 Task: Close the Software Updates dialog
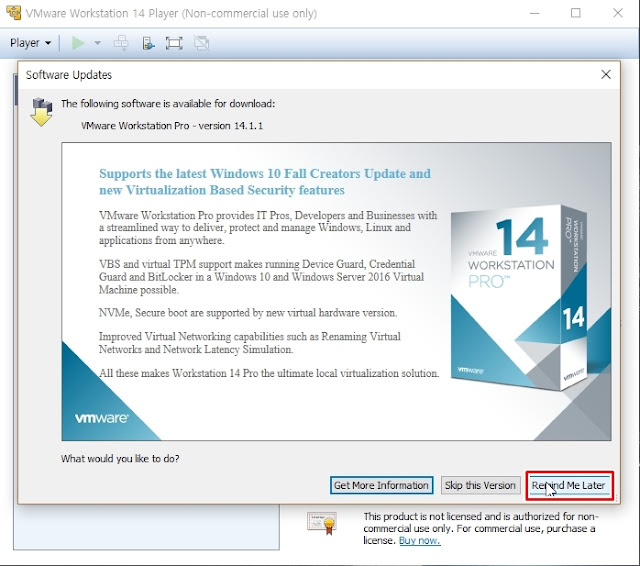[606, 74]
